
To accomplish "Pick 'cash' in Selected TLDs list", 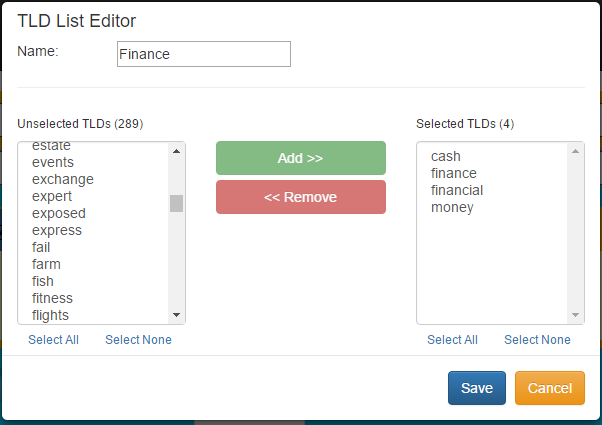I will [446, 157].
